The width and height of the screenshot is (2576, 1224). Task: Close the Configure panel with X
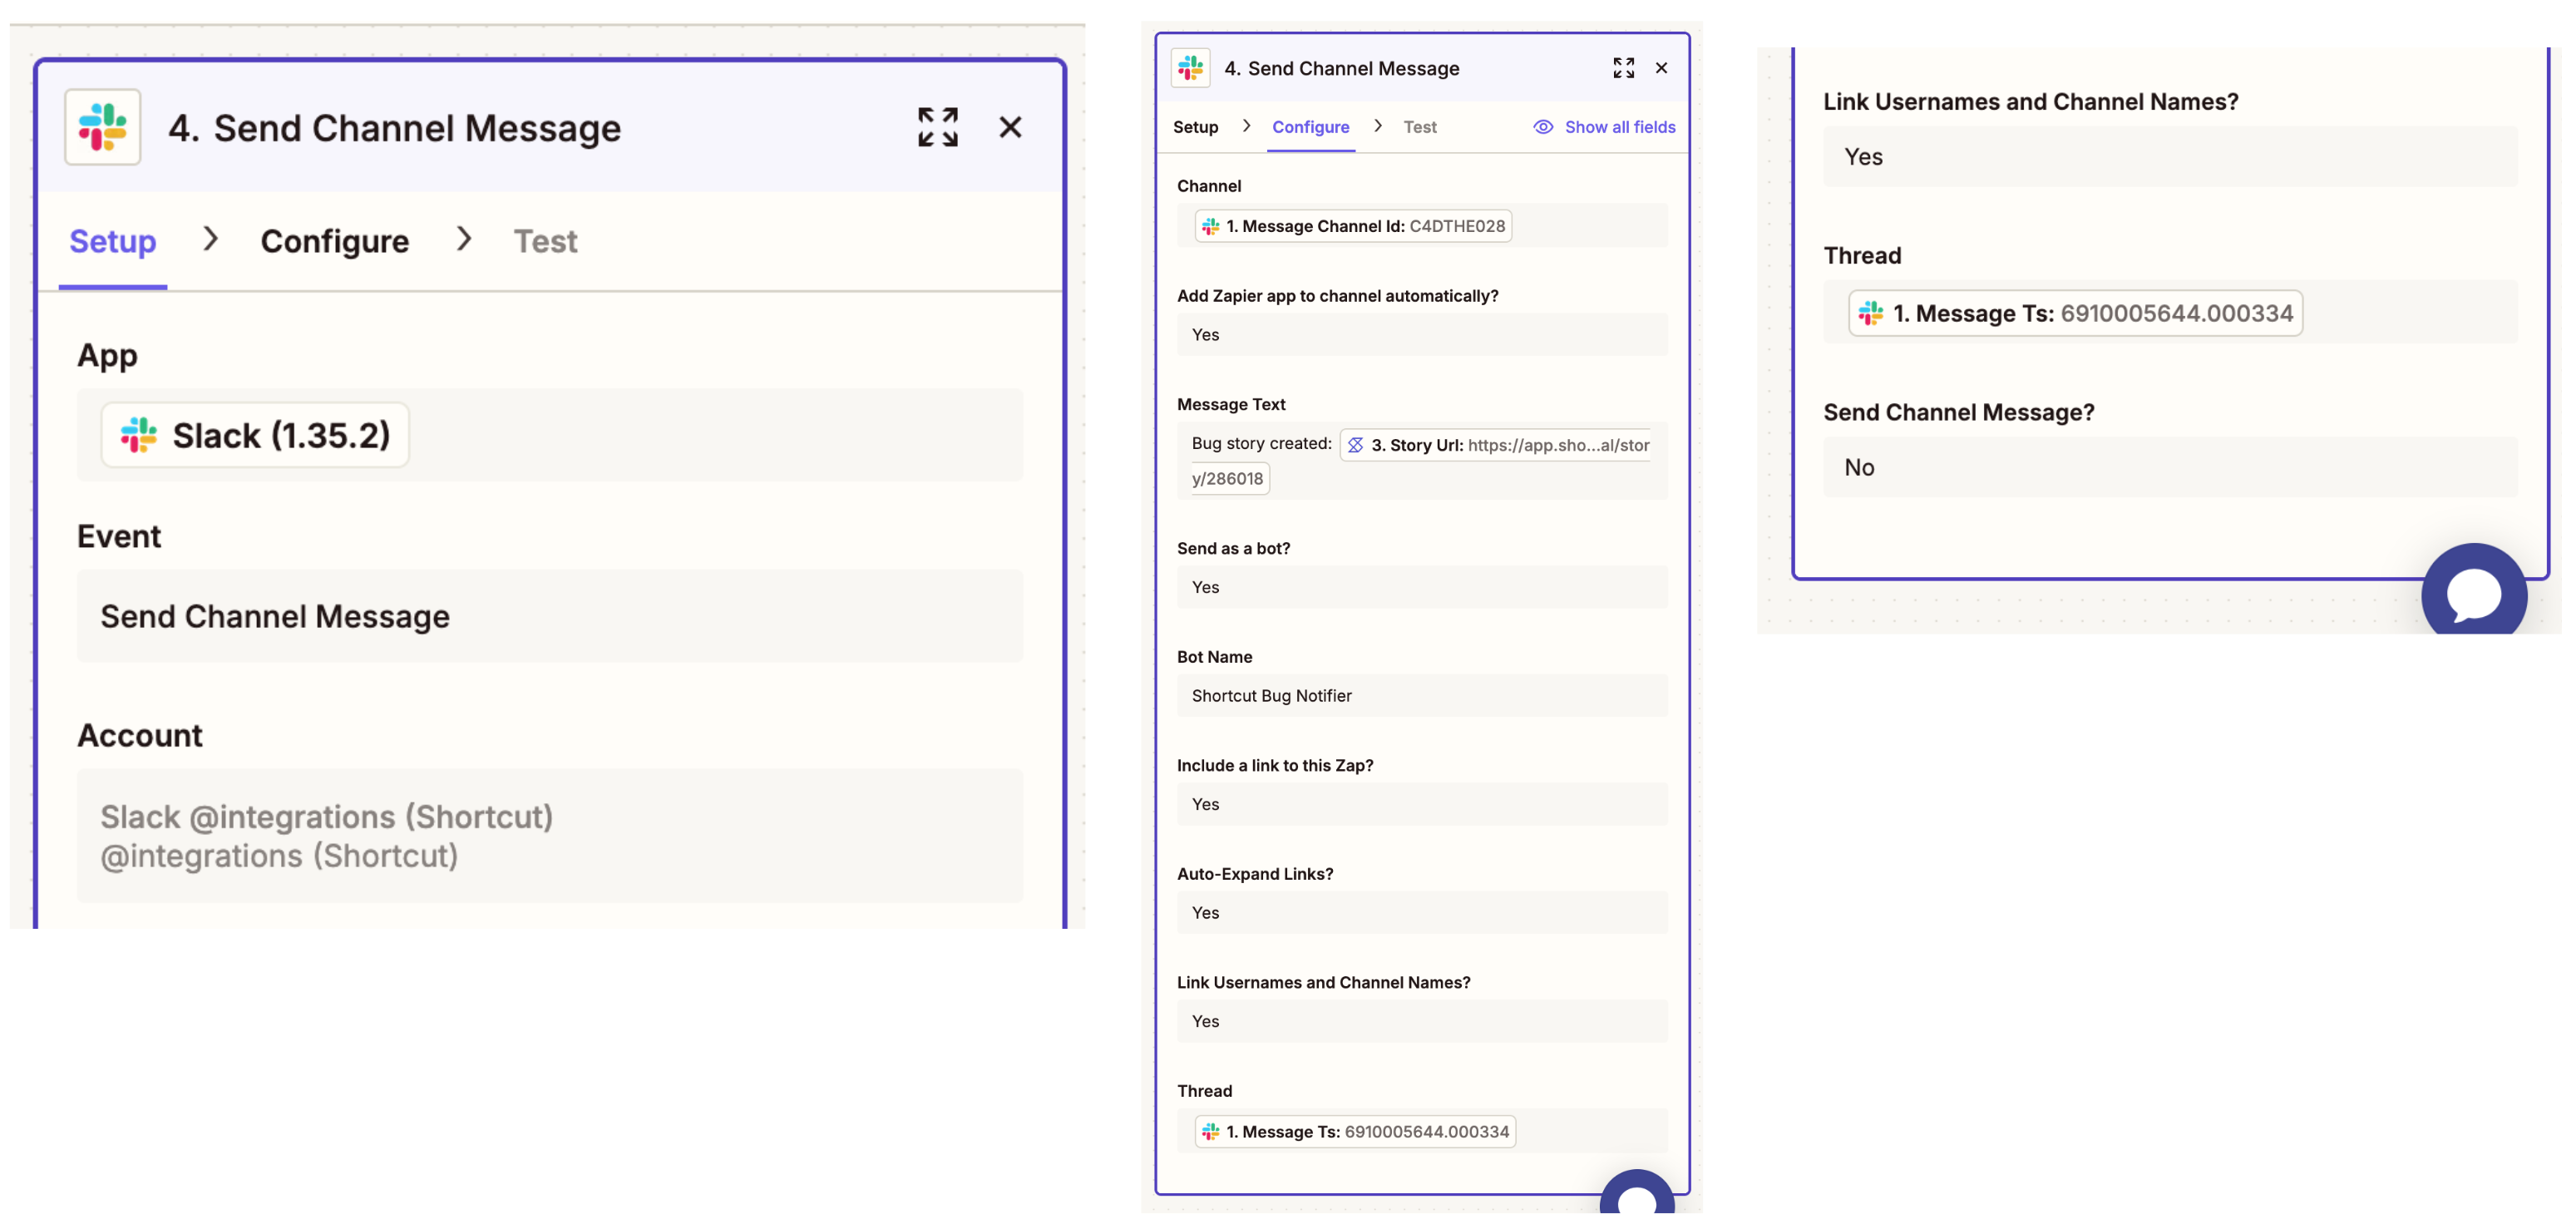click(1661, 68)
